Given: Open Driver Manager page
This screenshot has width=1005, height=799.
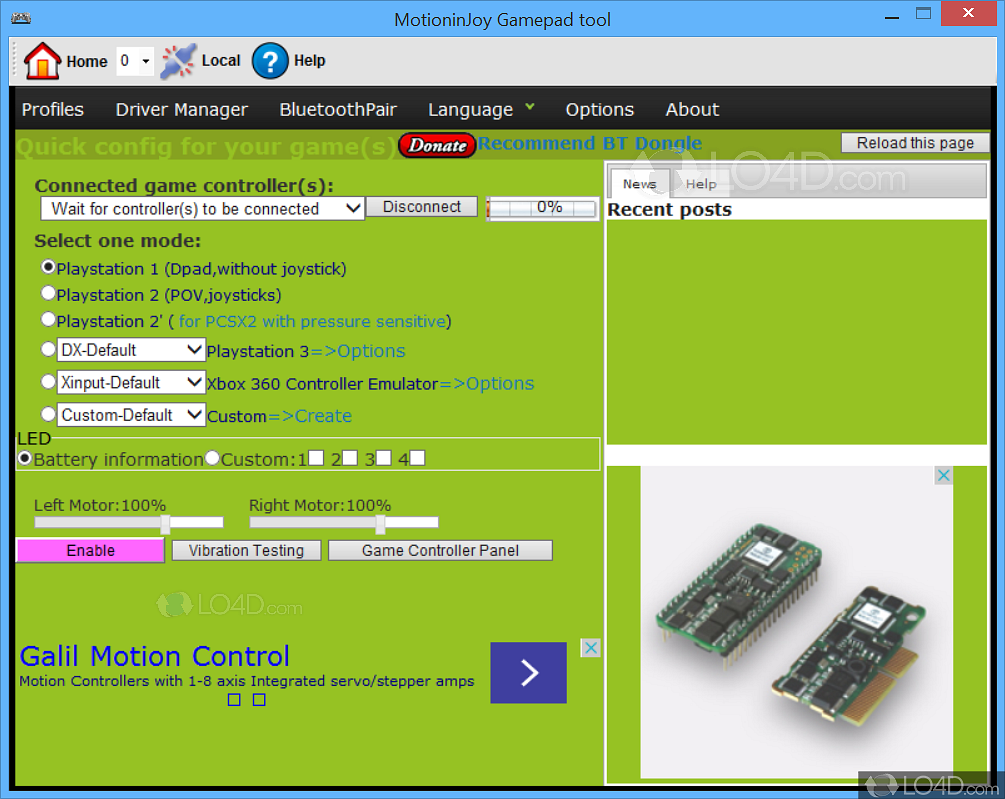Looking at the screenshot, I should pyautogui.click(x=181, y=110).
